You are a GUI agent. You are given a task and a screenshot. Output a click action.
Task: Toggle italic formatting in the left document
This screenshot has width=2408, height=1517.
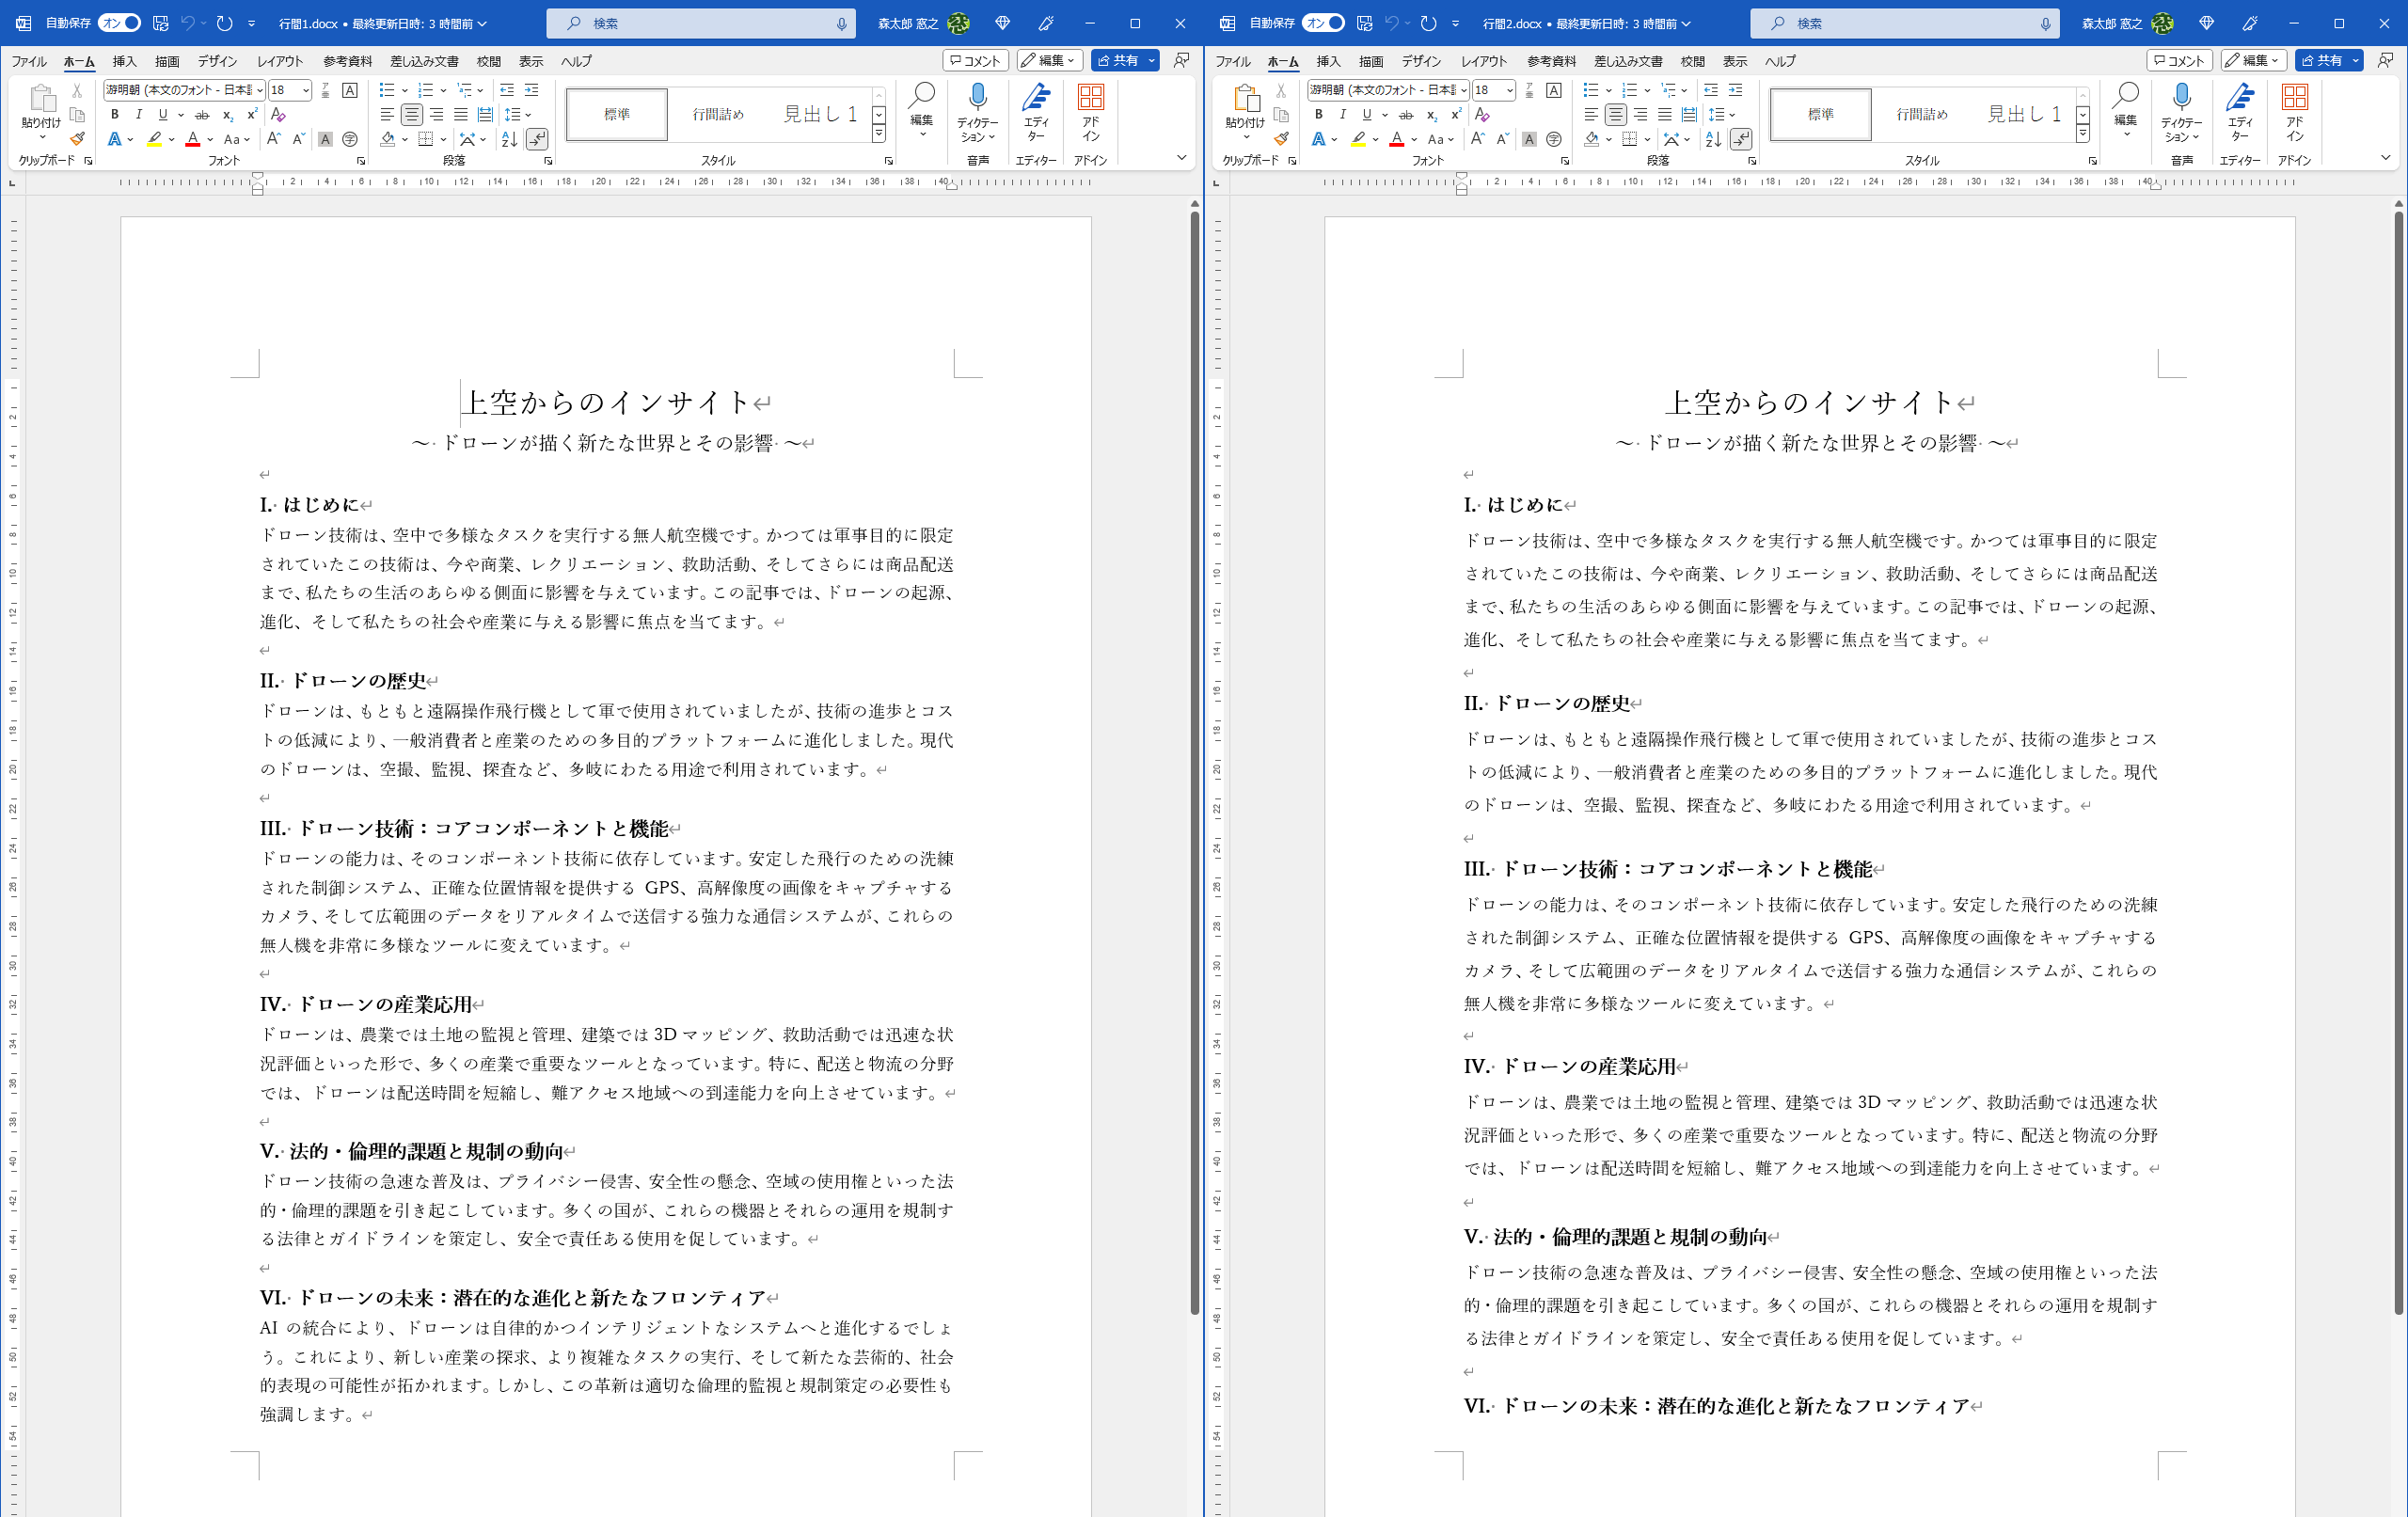[x=141, y=114]
